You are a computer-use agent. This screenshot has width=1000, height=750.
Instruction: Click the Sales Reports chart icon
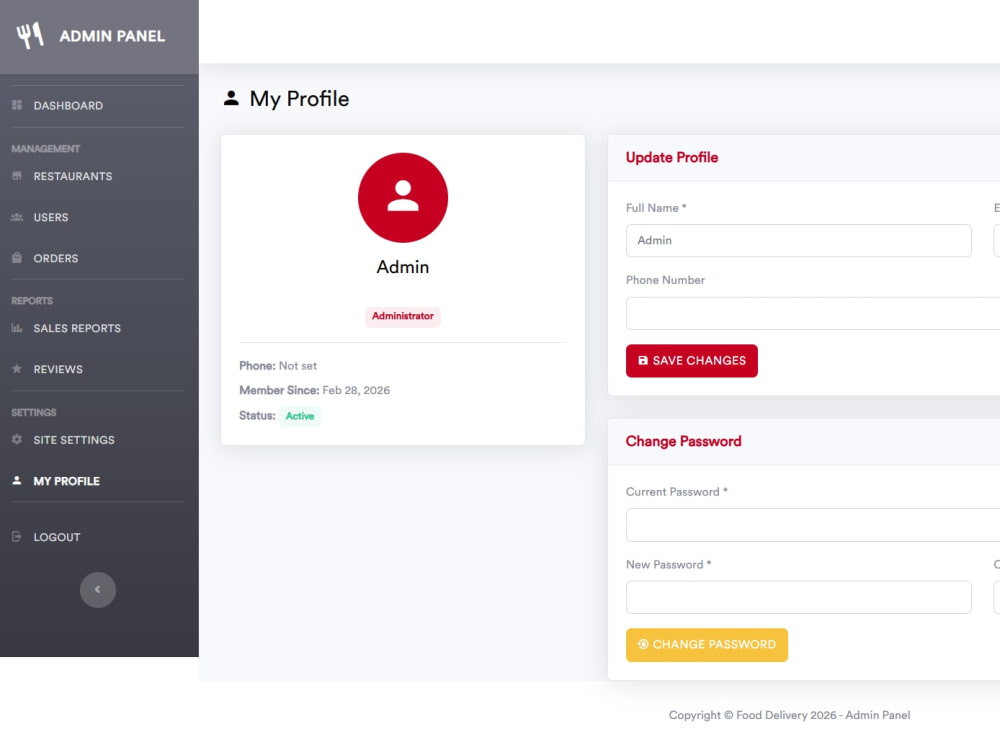coord(17,328)
